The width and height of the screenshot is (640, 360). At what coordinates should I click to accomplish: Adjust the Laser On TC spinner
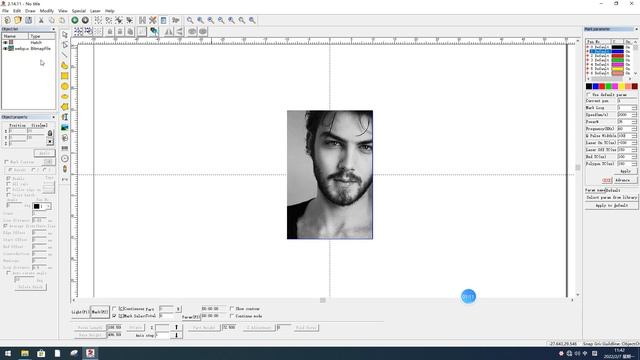[x=634, y=143]
